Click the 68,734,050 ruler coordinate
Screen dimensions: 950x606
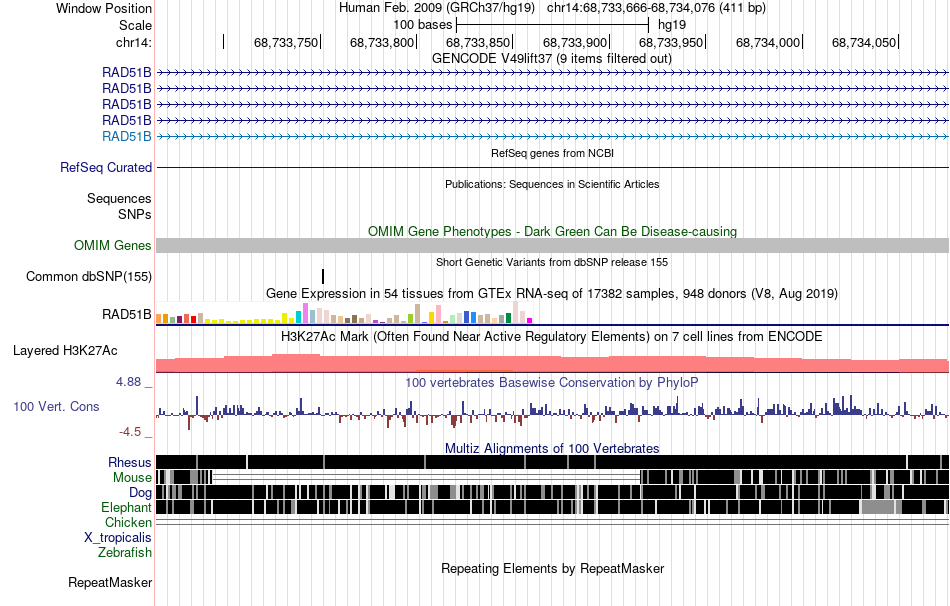click(863, 42)
